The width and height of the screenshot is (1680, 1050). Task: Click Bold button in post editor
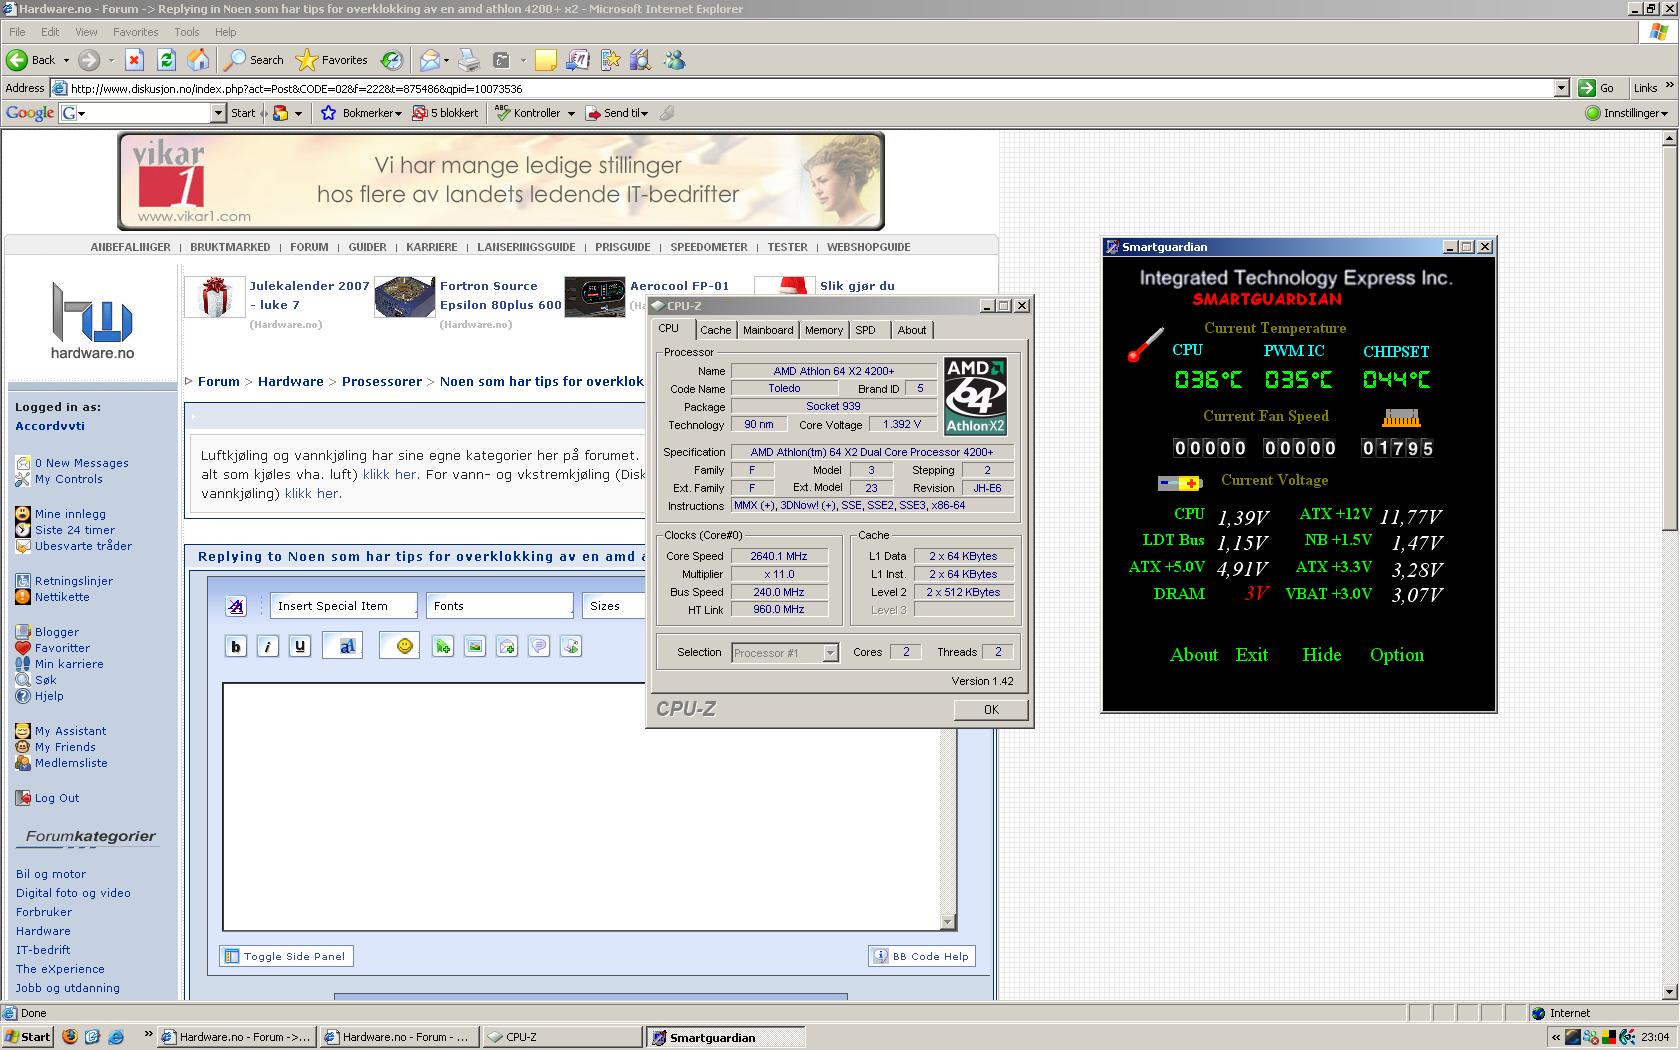pyautogui.click(x=236, y=647)
